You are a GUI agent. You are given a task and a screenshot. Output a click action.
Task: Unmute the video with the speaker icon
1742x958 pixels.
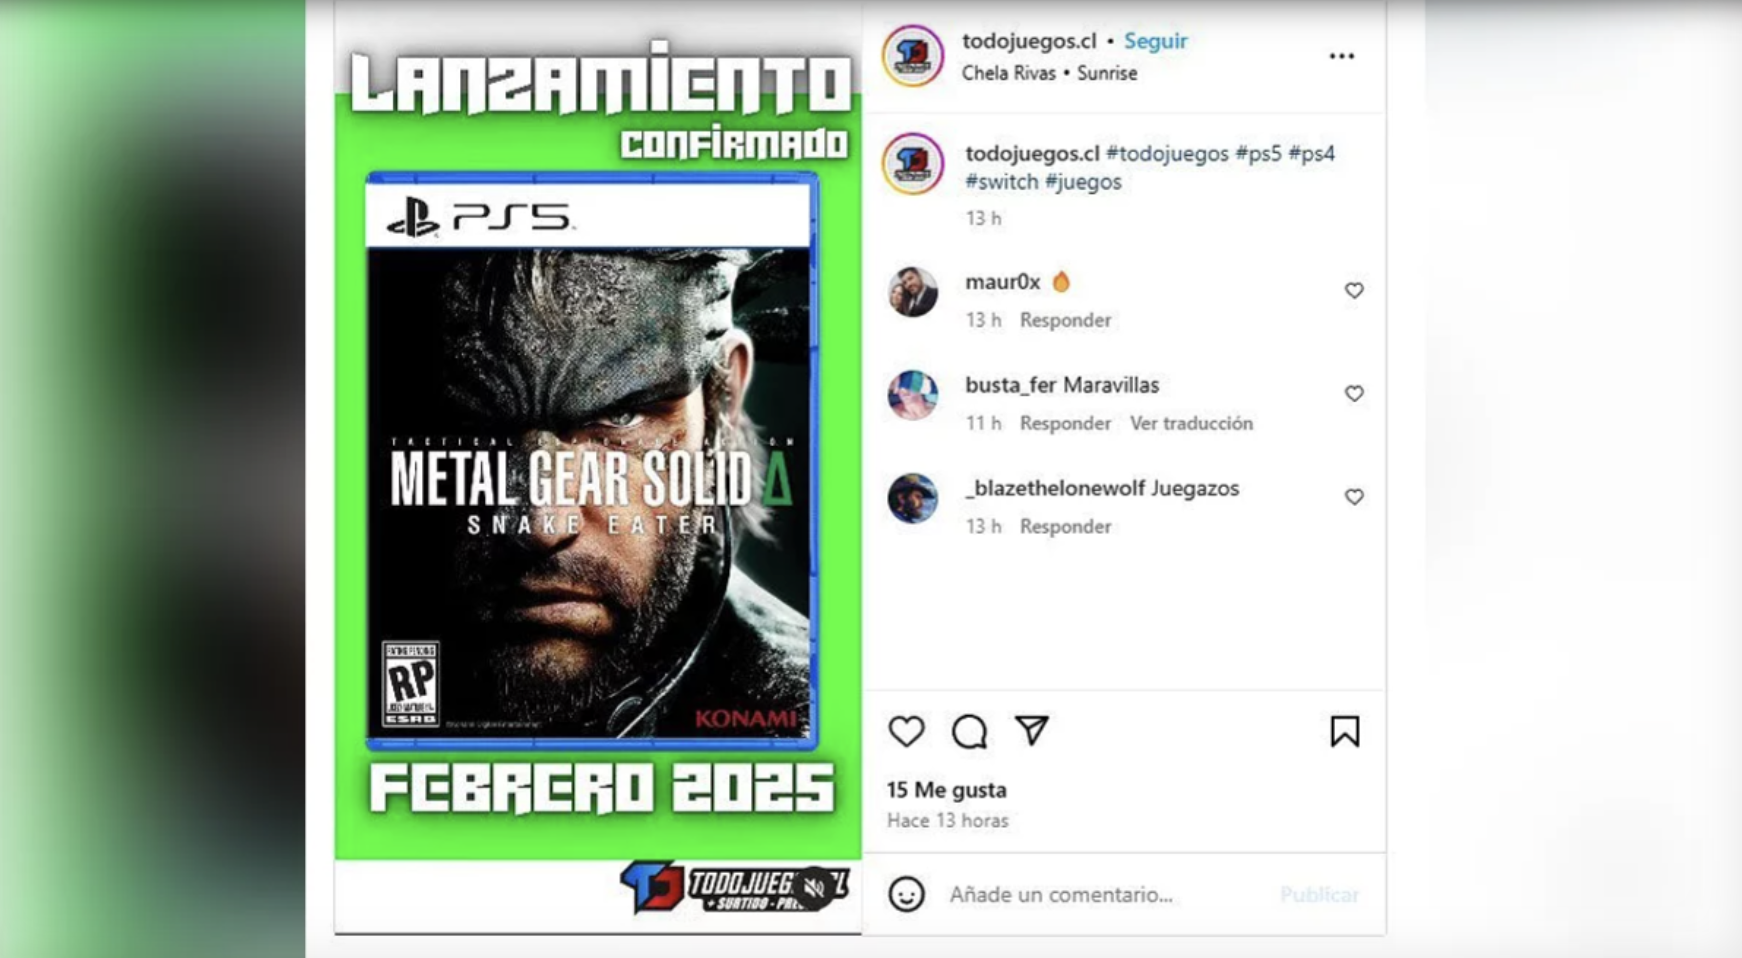coord(815,887)
